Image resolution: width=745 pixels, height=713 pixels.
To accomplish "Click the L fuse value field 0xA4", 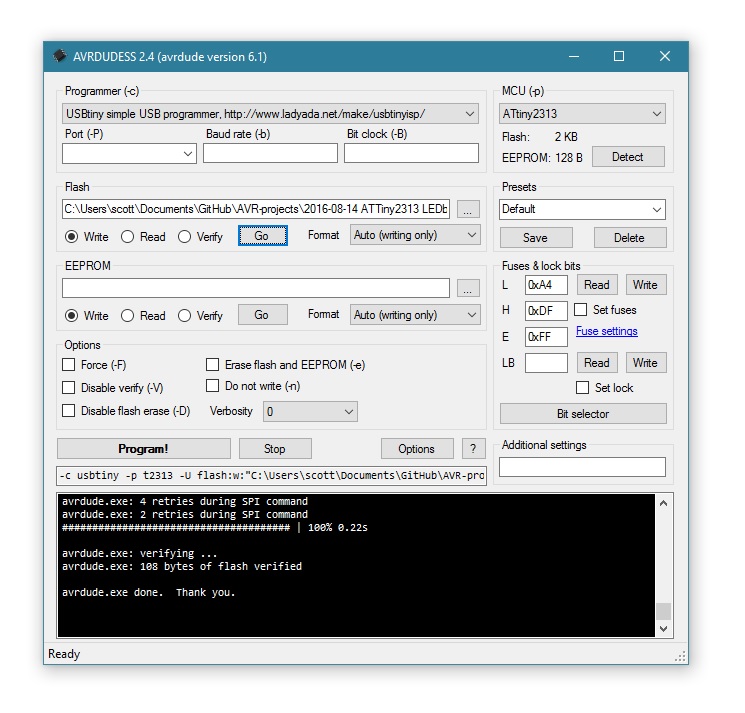I will click(546, 285).
